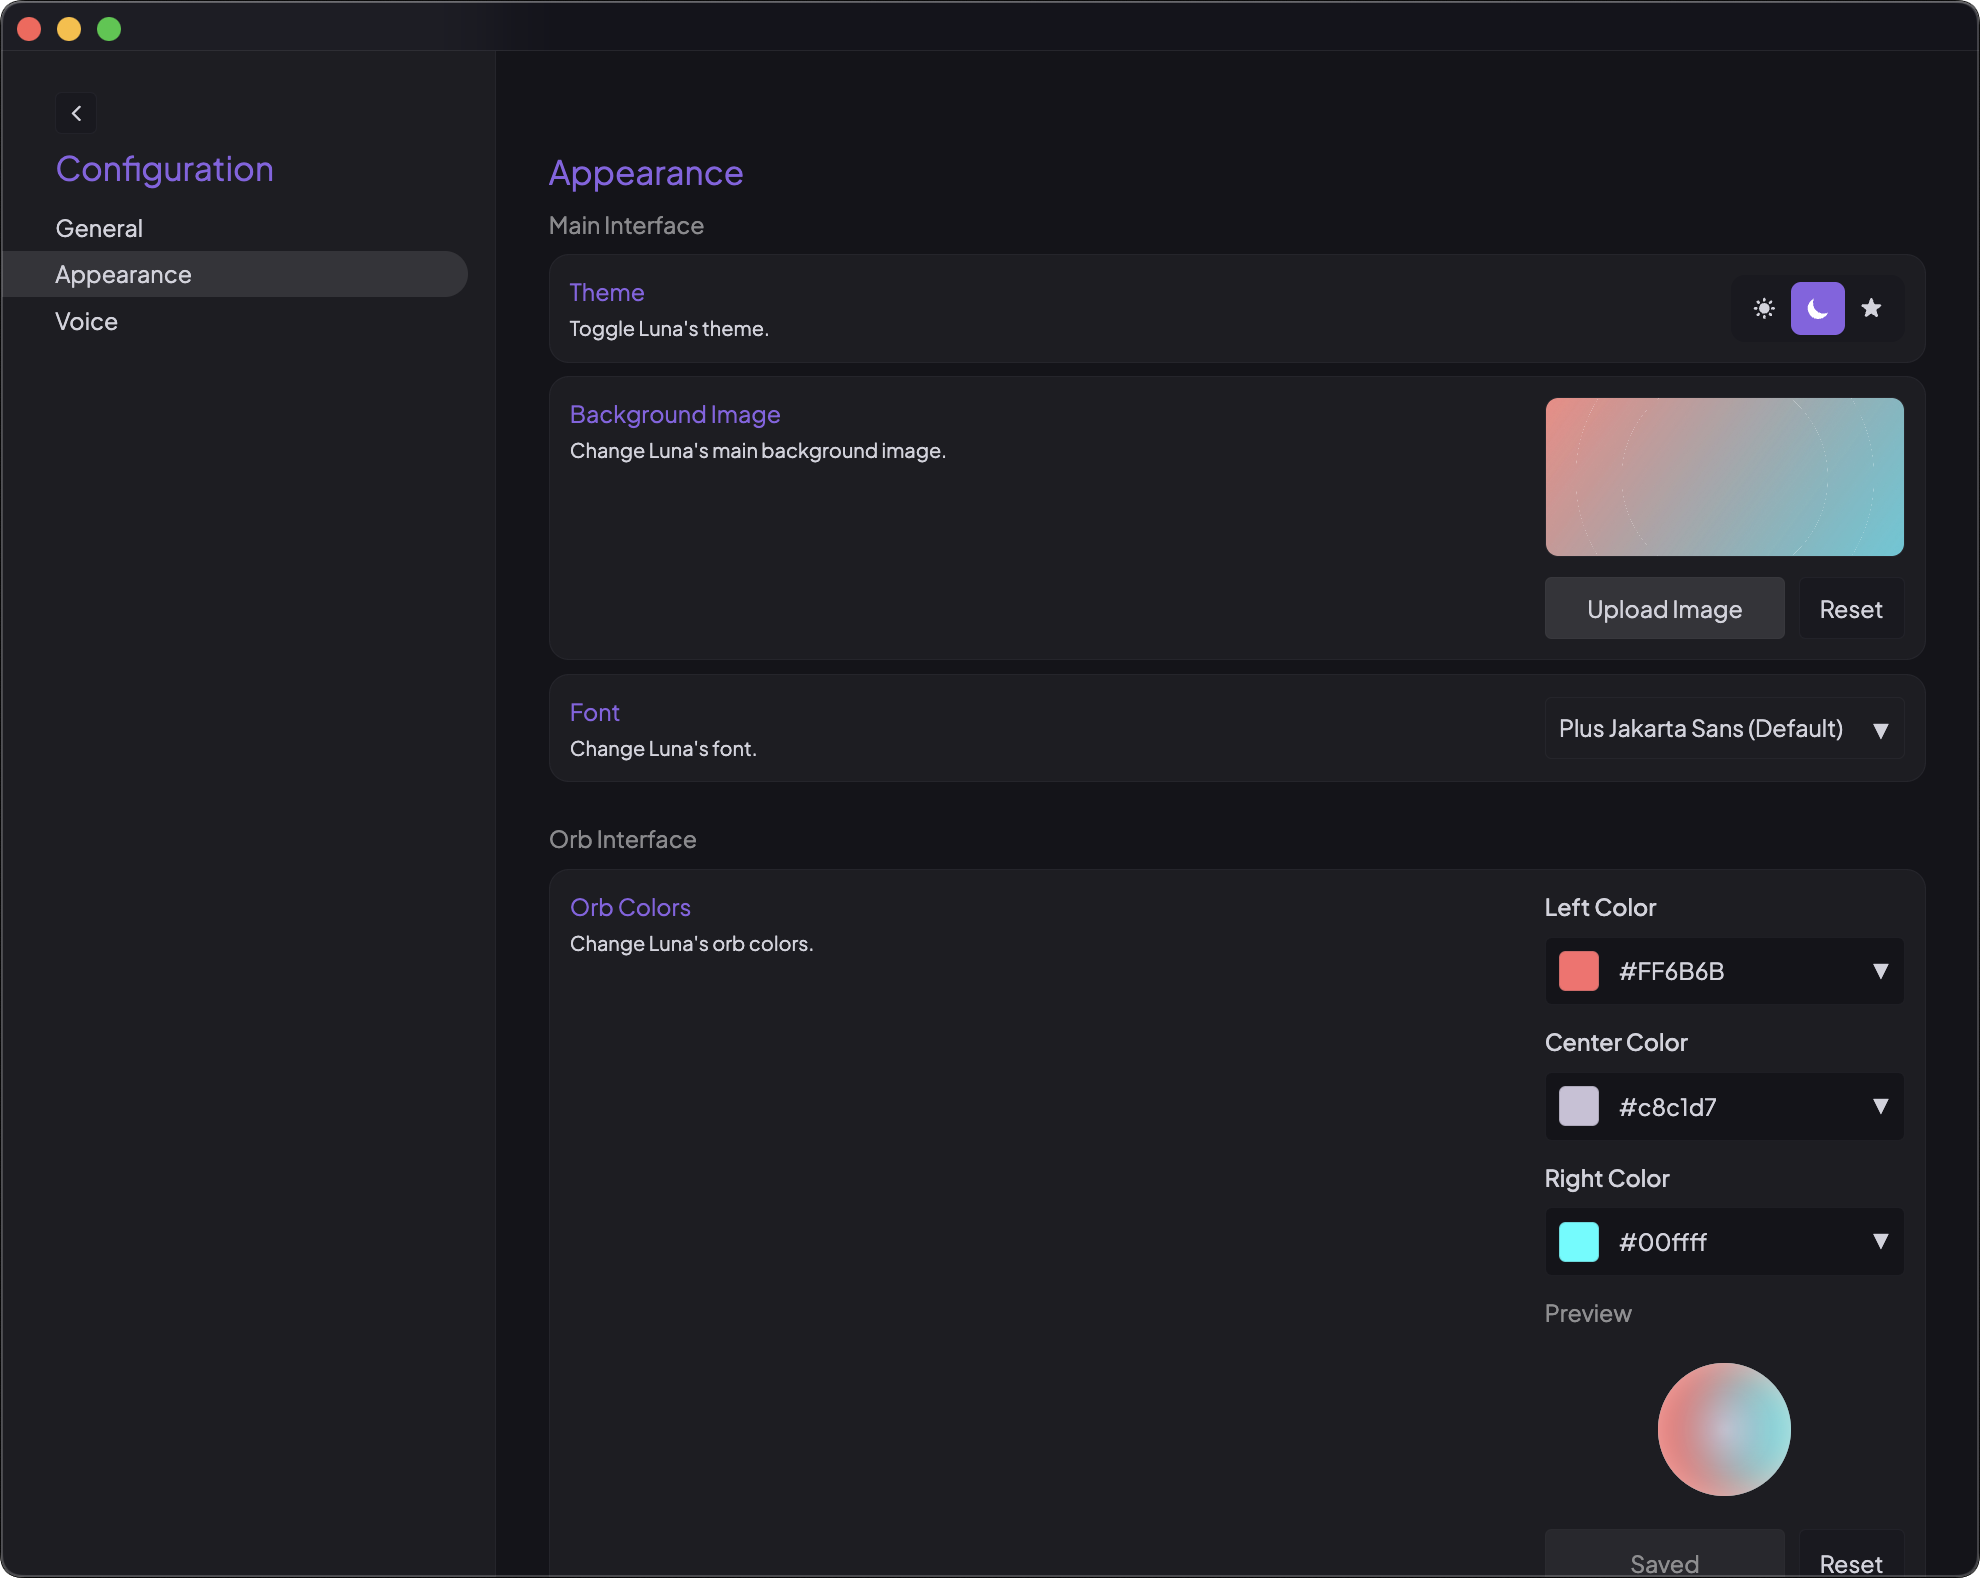Reset the background image
The width and height of the screenshot is (1980, 1578).
(1850, 608)
